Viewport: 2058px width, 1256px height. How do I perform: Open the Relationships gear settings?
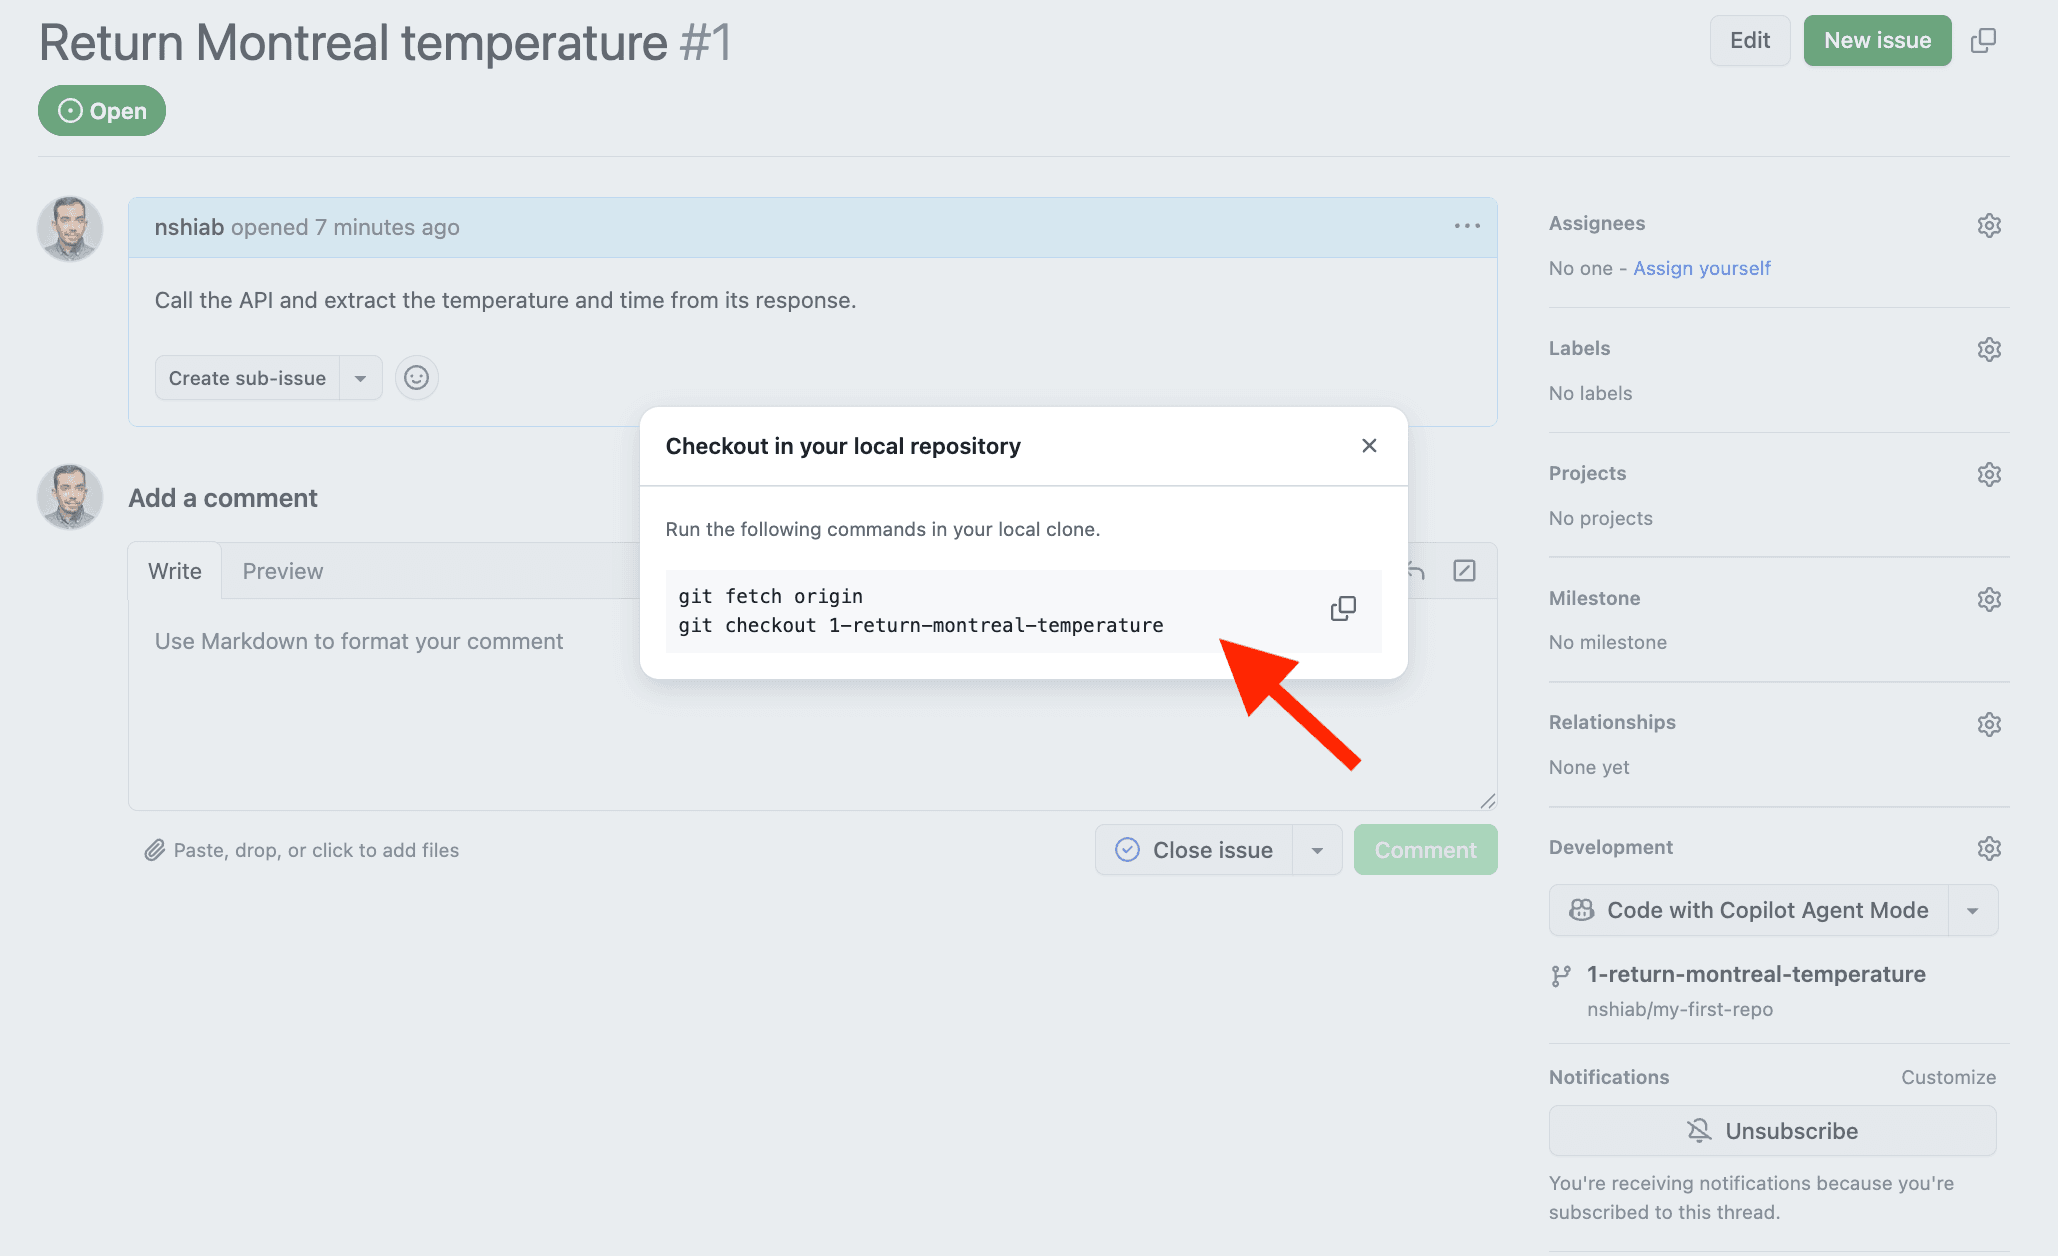coord(1989,724)
